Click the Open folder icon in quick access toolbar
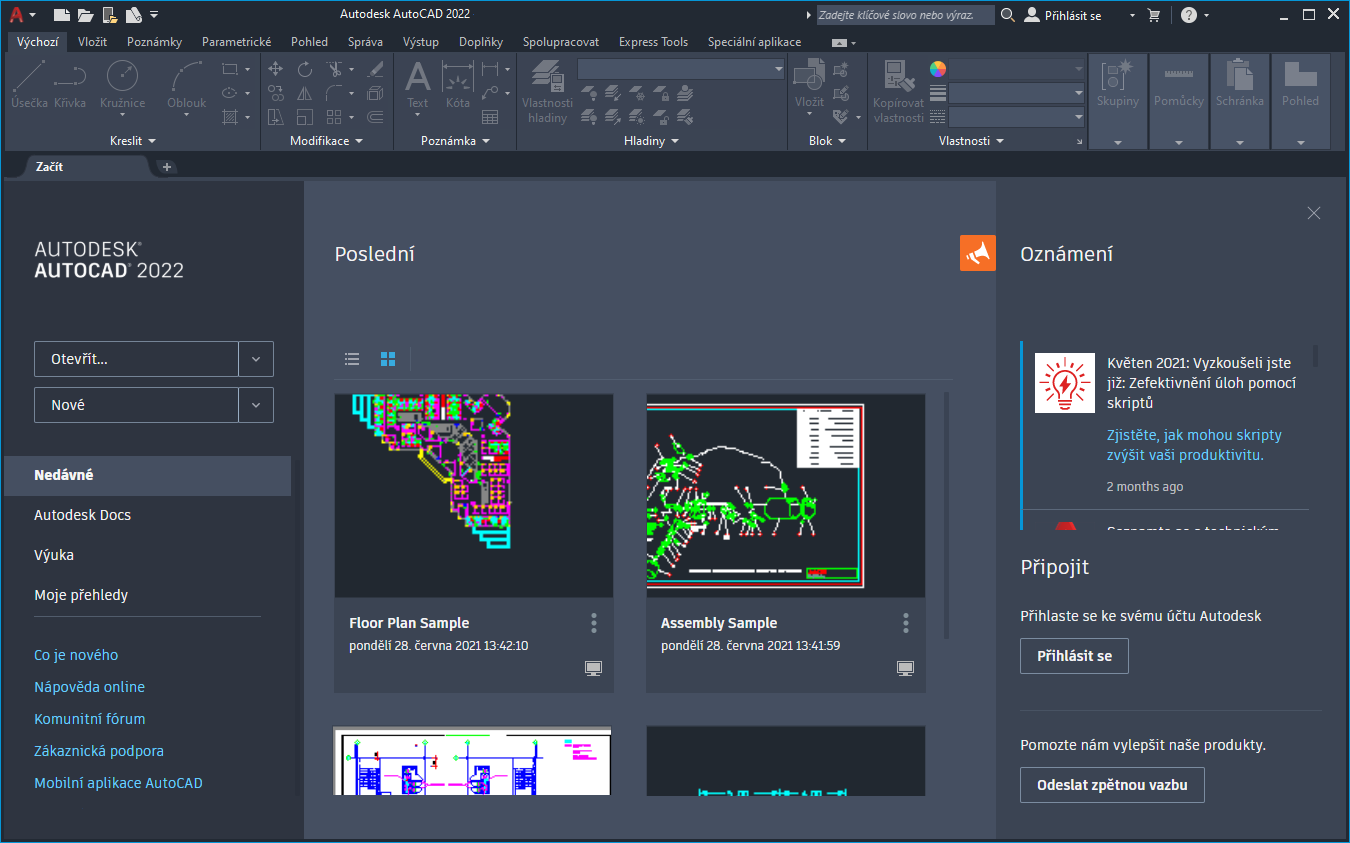 (85, 15)
